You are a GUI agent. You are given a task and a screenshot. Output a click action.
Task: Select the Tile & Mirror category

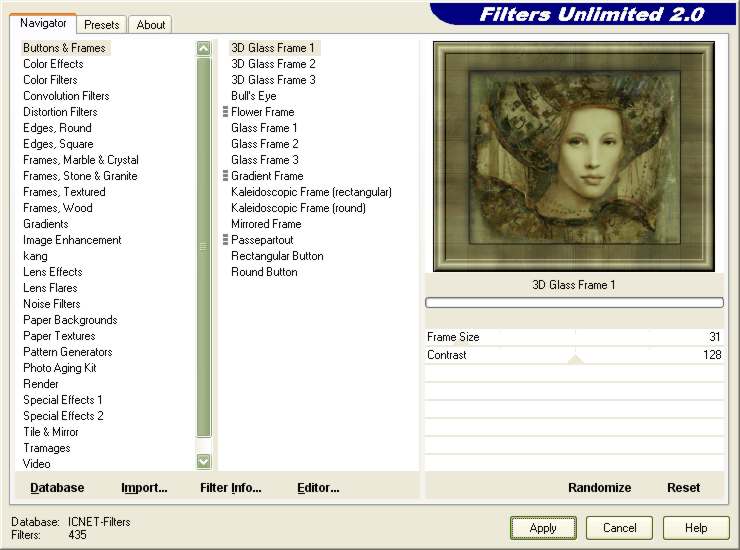tap(51, 432)
